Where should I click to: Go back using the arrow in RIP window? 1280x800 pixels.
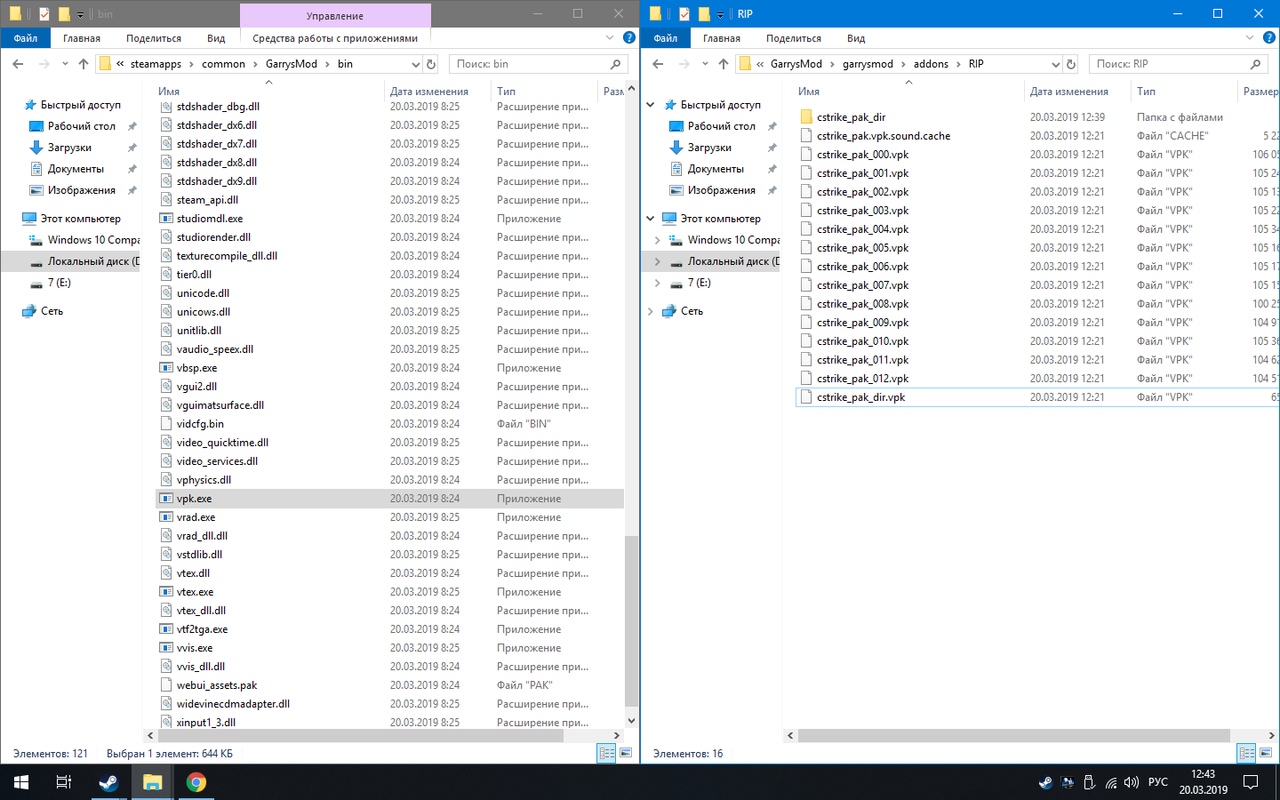coord(659,64)
